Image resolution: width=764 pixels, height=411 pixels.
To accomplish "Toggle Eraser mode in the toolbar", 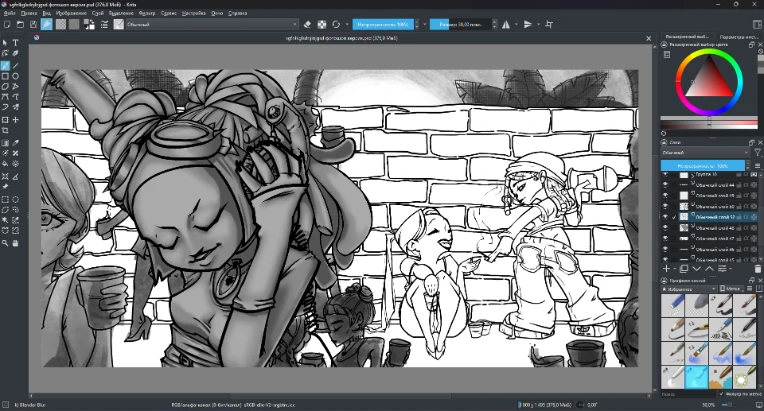I will coord(307,24).
